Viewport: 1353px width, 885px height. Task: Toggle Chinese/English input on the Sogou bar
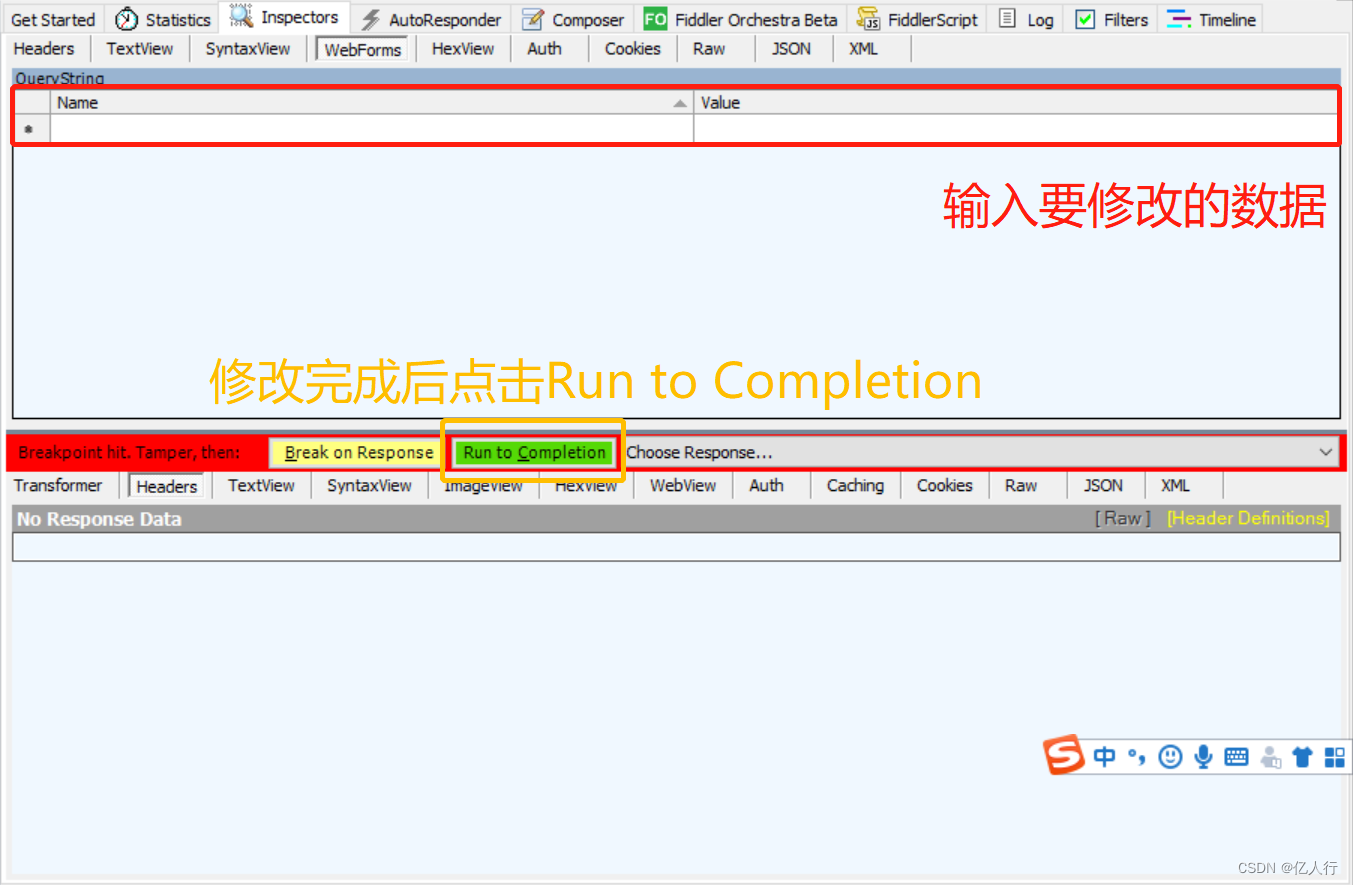1105,756
